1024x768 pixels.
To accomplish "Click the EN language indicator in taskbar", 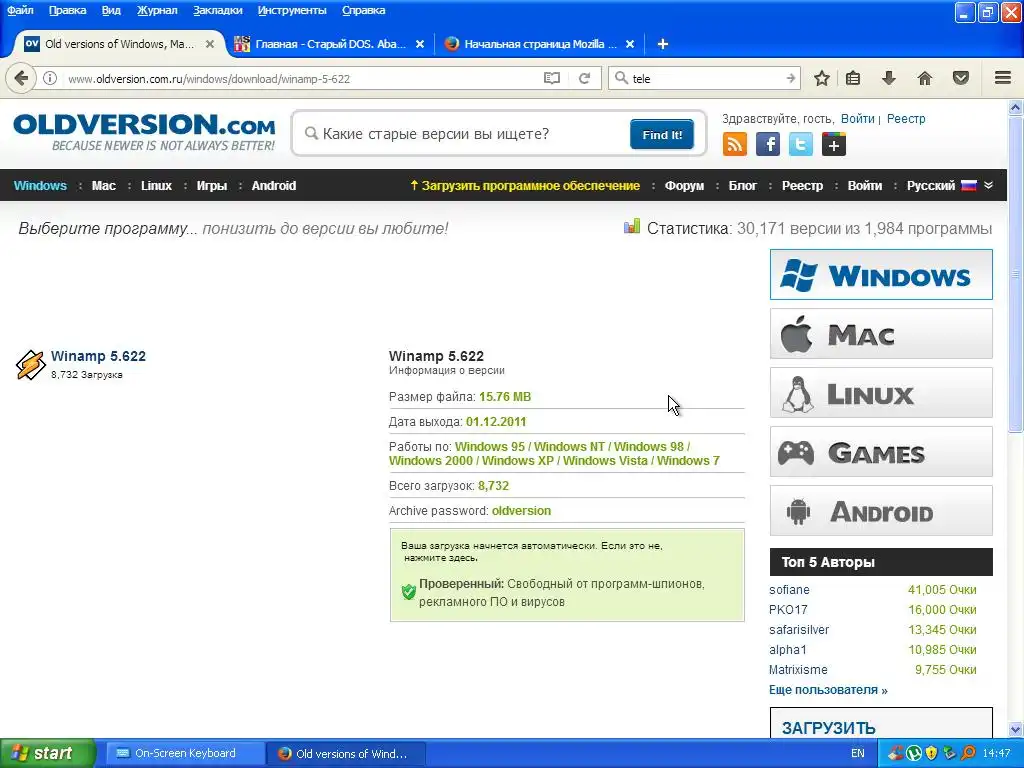I will [x=857, y=753].
